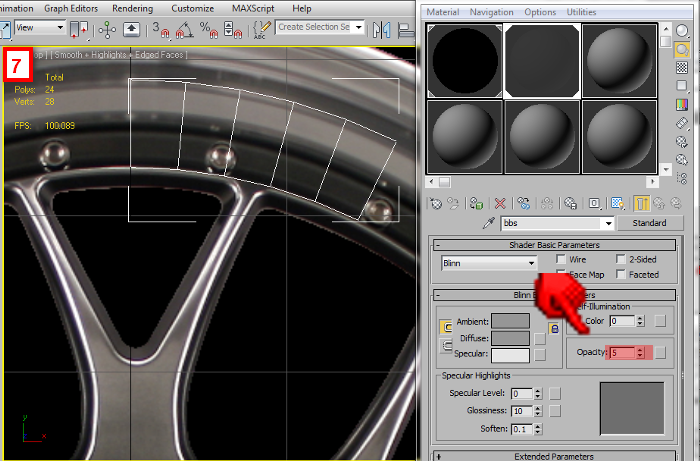
Task: Enable the 2-Sided checkbox
Action: click(621, 259)
